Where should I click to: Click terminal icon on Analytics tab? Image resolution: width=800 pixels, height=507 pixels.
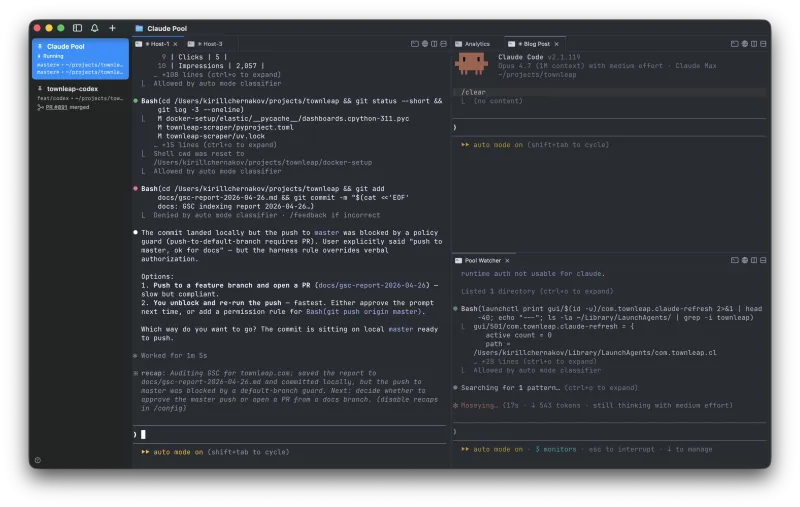pos(459,44)
